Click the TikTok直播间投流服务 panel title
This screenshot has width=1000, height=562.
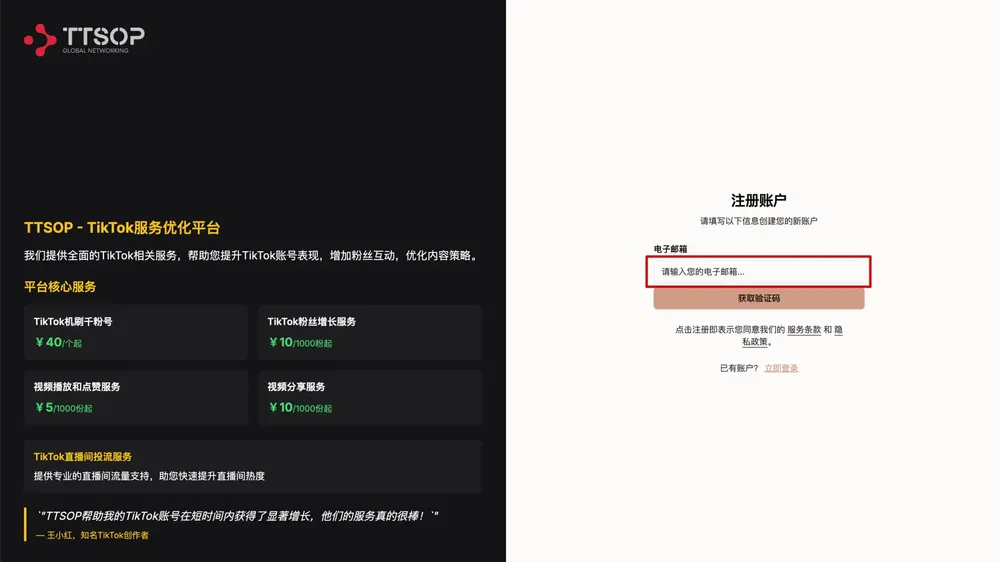[x=83, y=456]
